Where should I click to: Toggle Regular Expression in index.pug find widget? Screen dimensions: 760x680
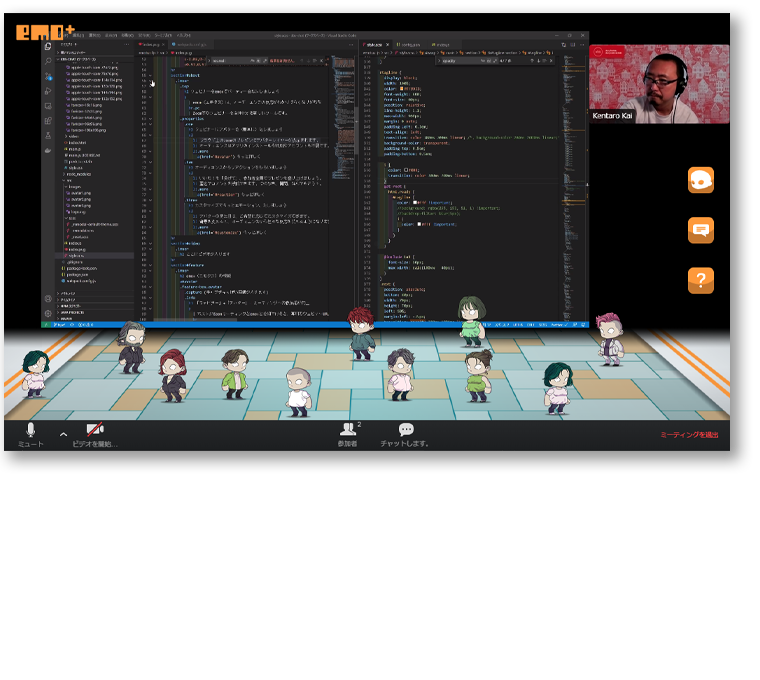[x=265, y=61]
